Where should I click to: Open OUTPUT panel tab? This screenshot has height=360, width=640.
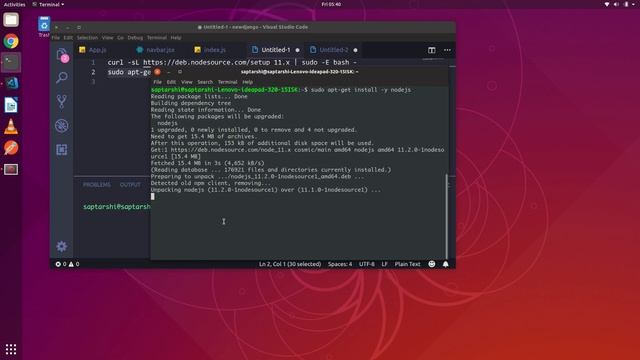(130, 184)
